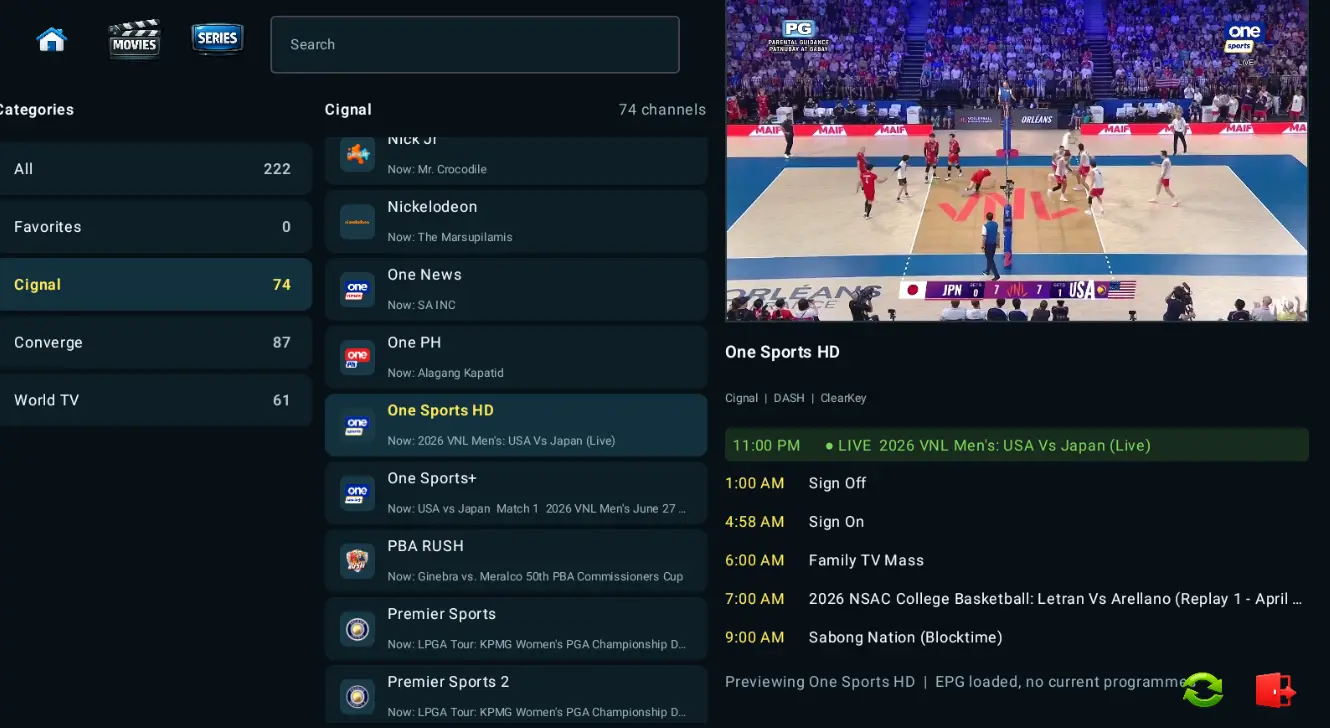Play the One PH channel

coord(516,358)
